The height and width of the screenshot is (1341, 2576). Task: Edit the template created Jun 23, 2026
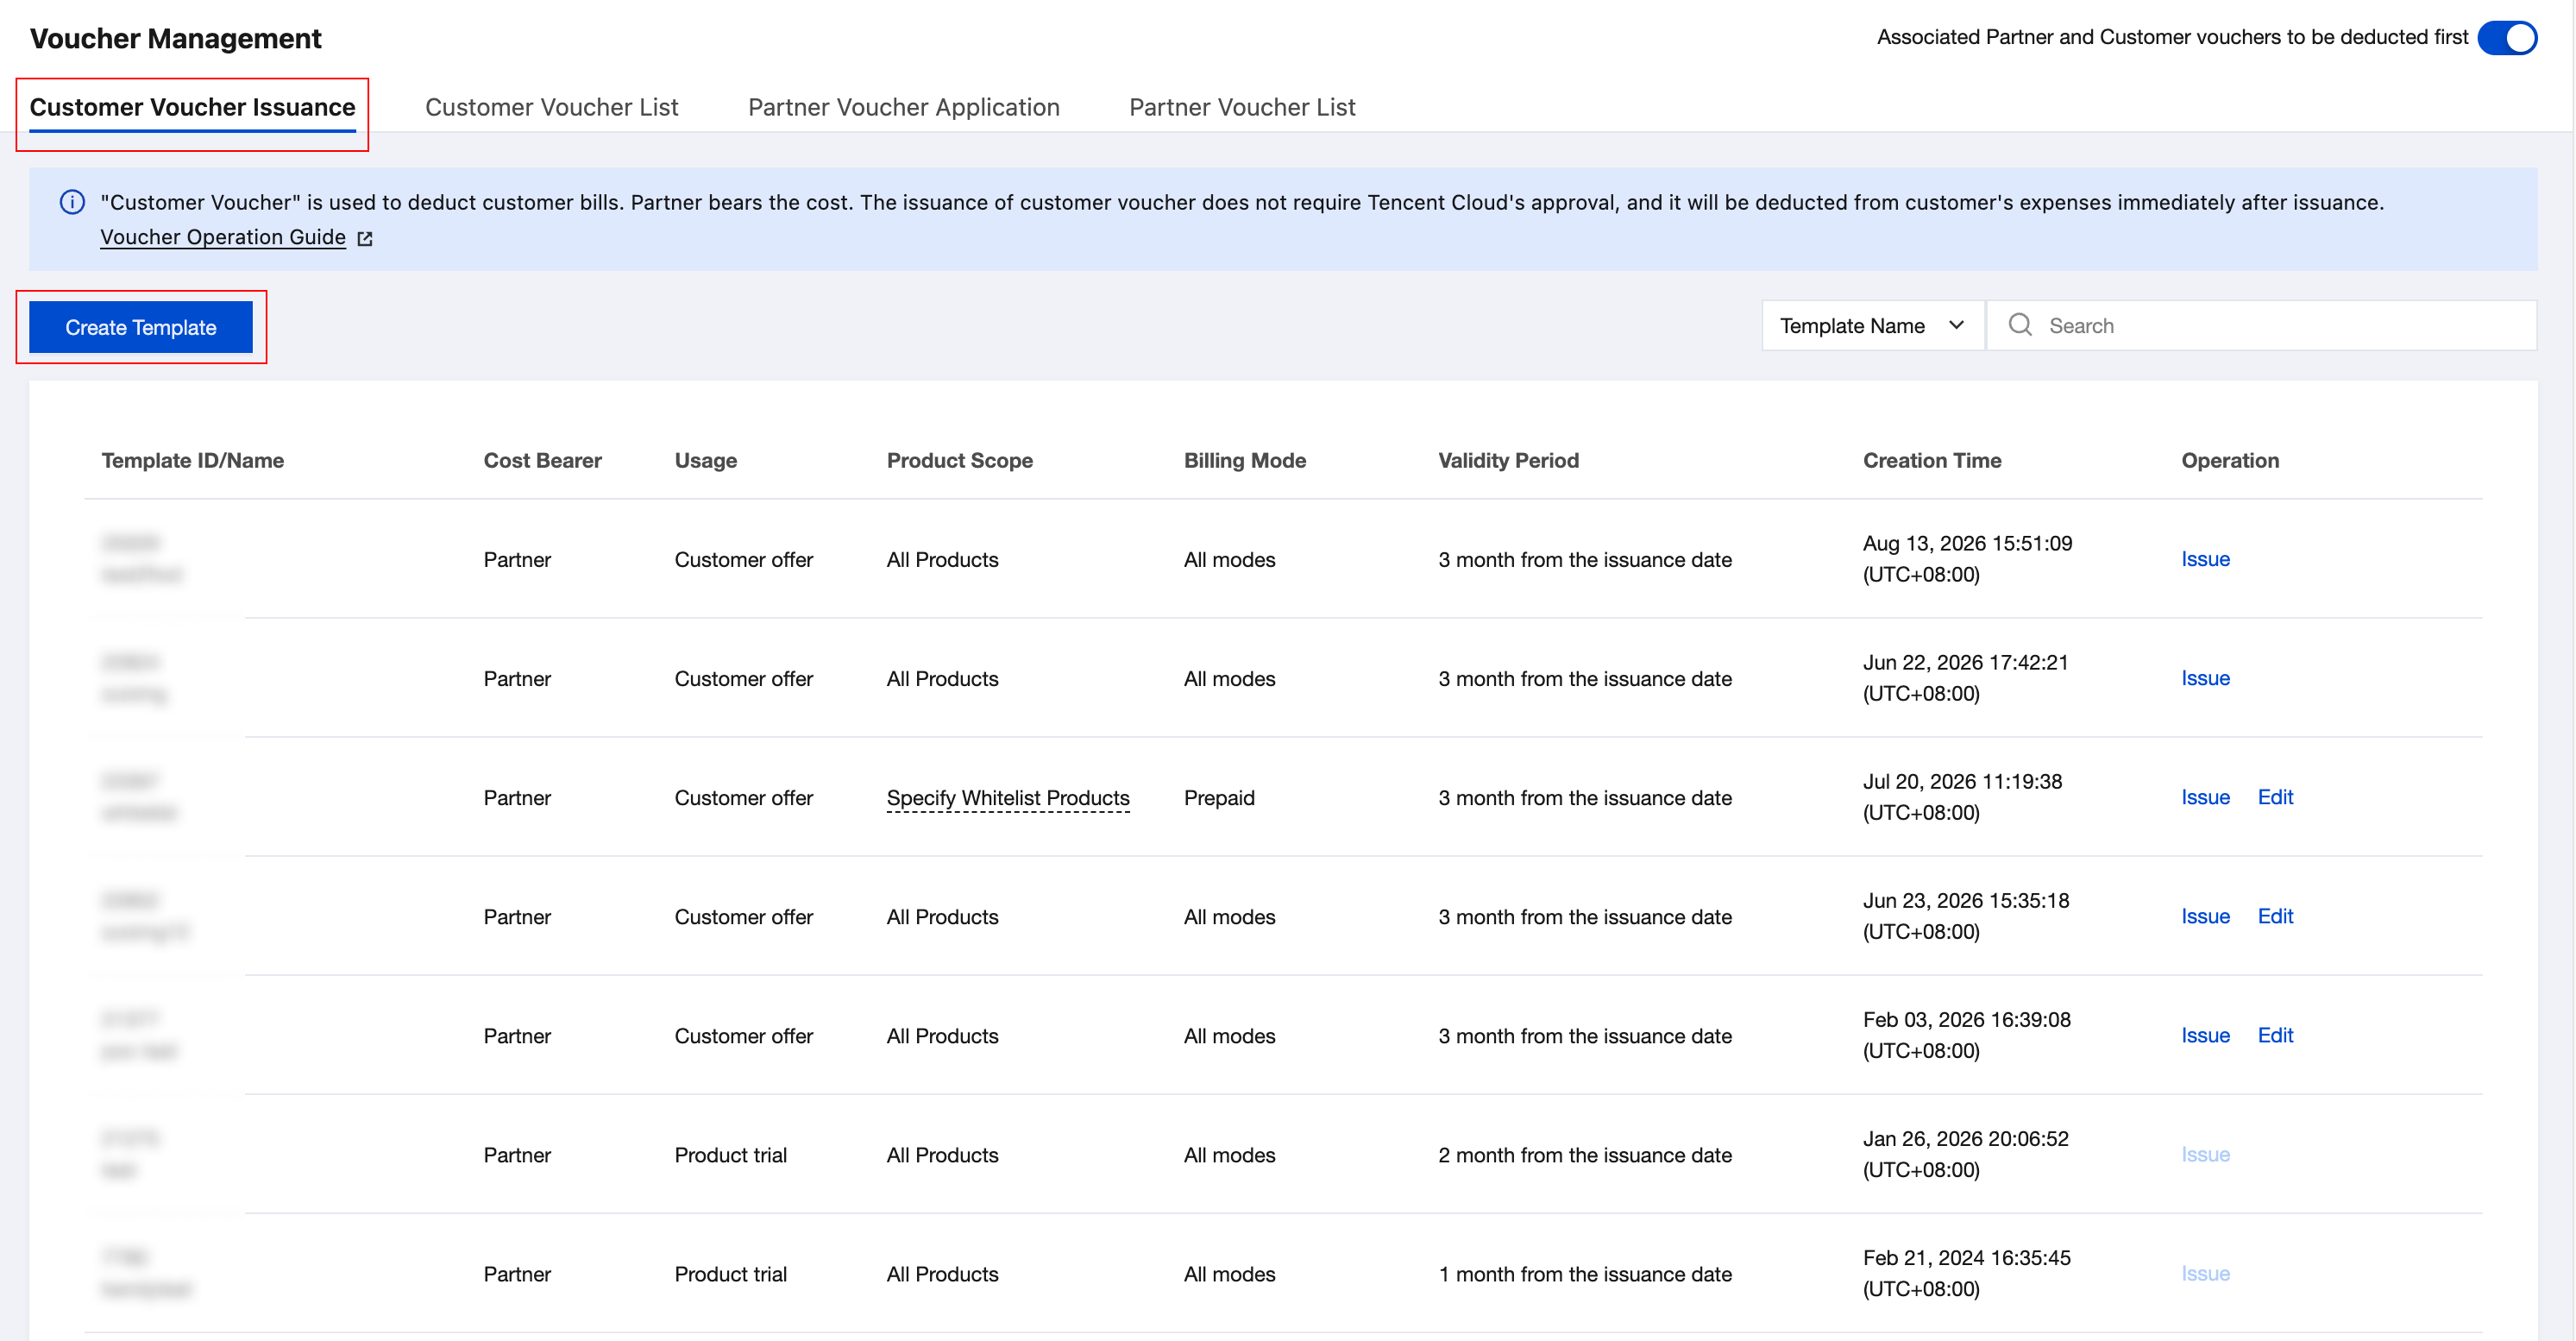2275,916
